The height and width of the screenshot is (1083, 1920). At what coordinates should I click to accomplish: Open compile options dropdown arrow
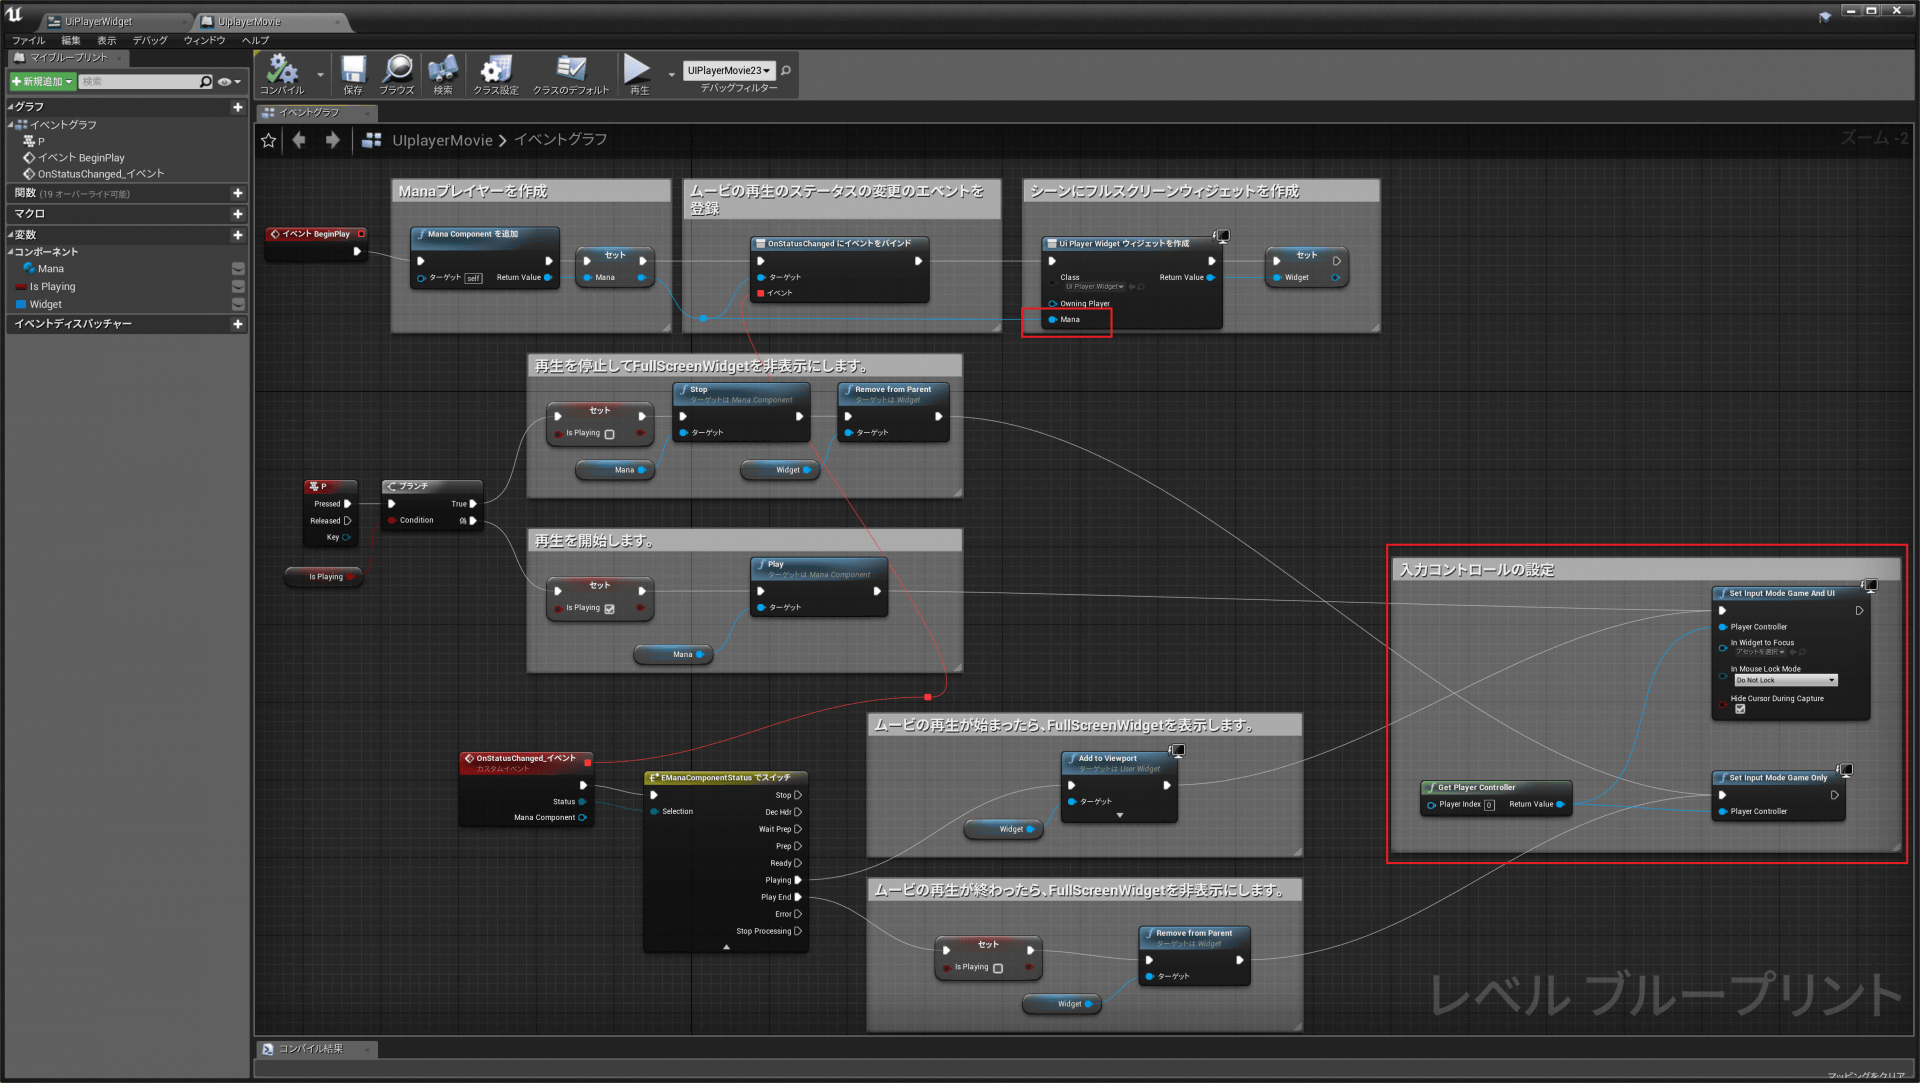pyautogui.click(x=320, y=75)
